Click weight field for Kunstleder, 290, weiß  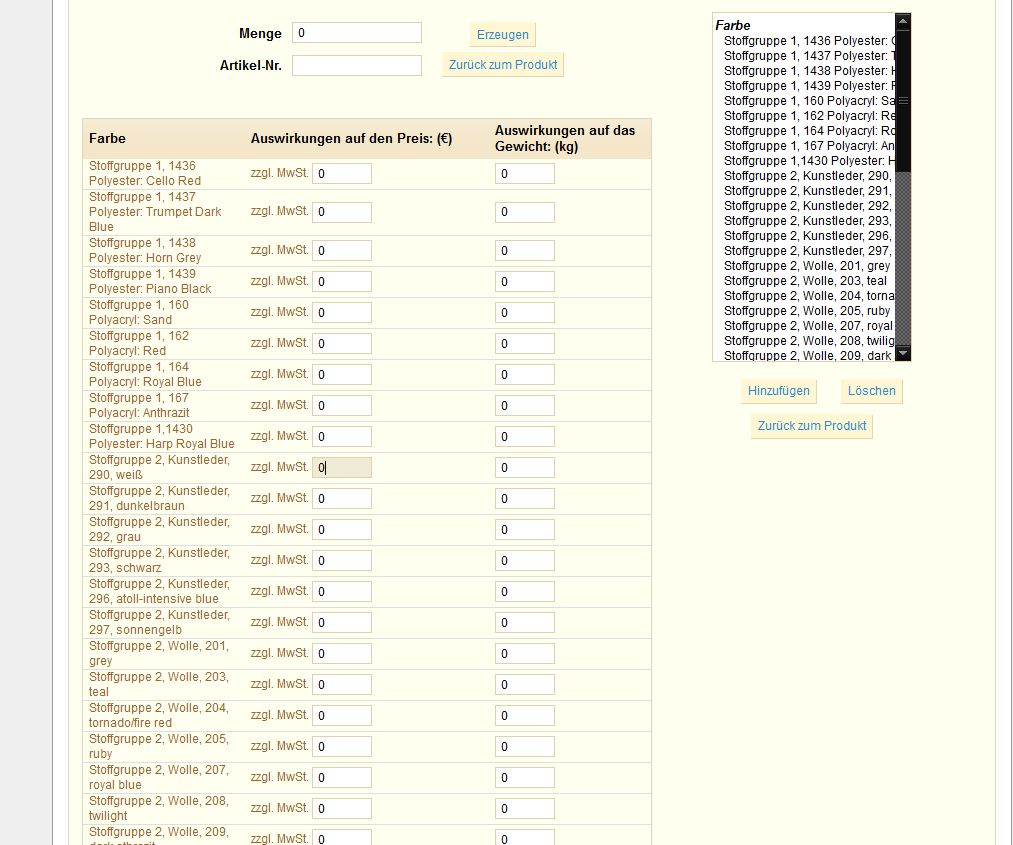(525, 468)
